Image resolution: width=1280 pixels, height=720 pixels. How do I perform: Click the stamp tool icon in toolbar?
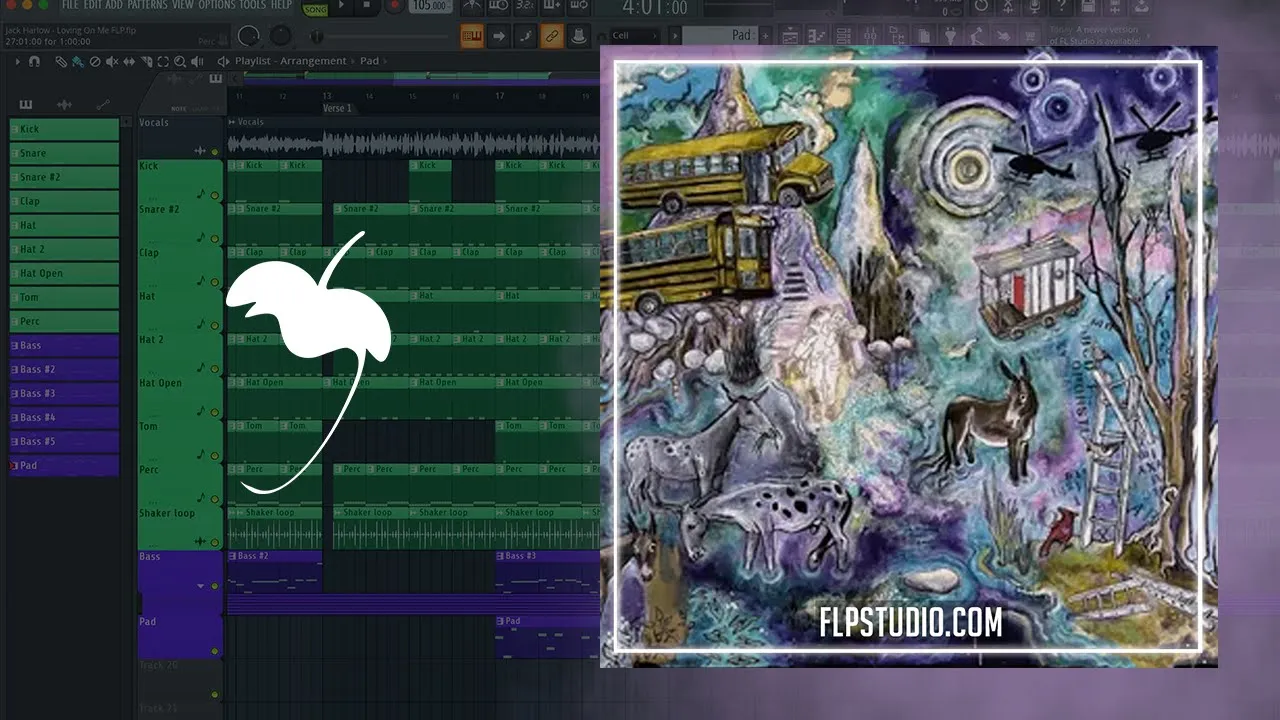click(x=577, y=37)
